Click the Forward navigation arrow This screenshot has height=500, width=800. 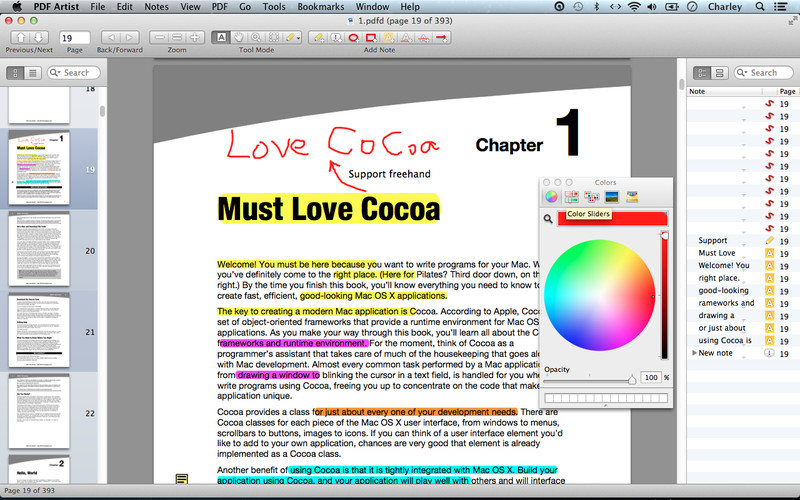[x=130, y=37]
